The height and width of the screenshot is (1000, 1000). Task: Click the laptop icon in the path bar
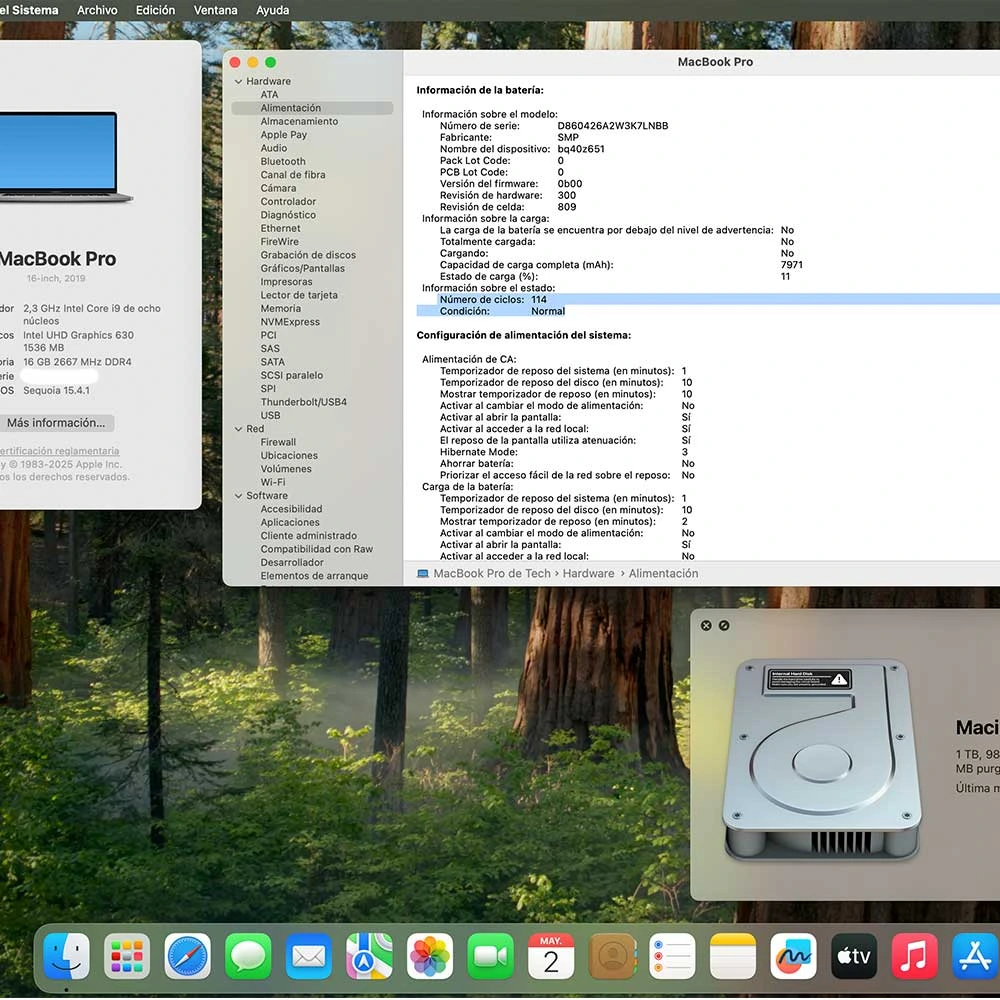(423, 573)
